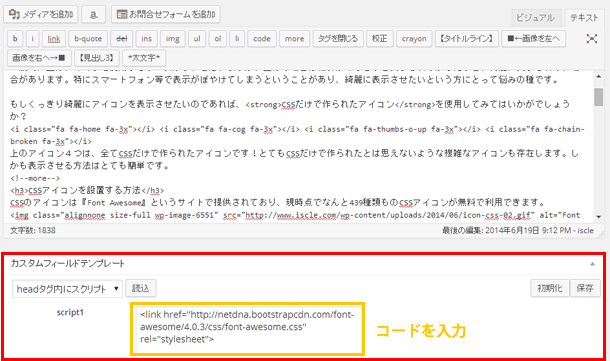This screenshot has width=610, height=361.
Task: Open the crayon code inserter
Action: coord(414,39)
